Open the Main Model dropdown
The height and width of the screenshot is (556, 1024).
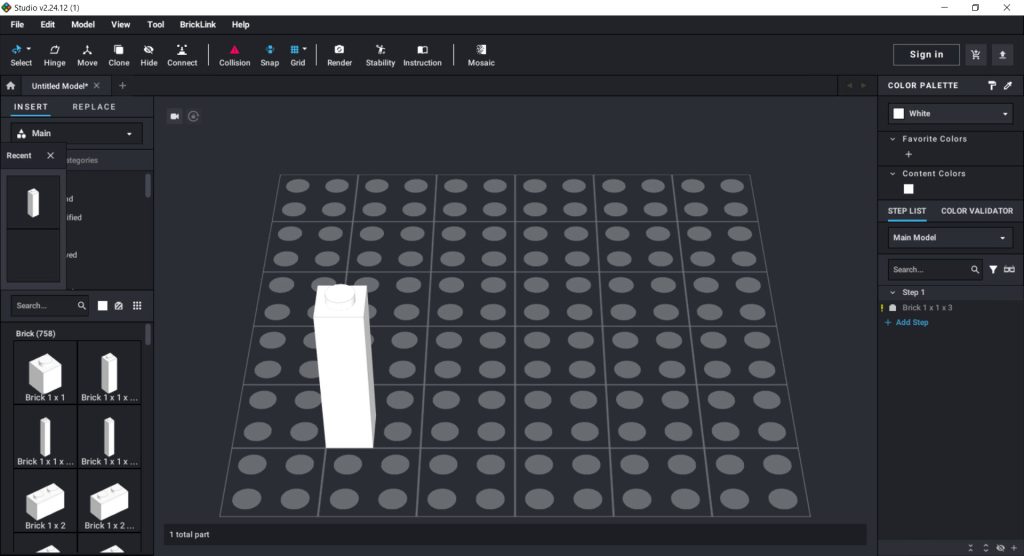(x=950, y=238)
